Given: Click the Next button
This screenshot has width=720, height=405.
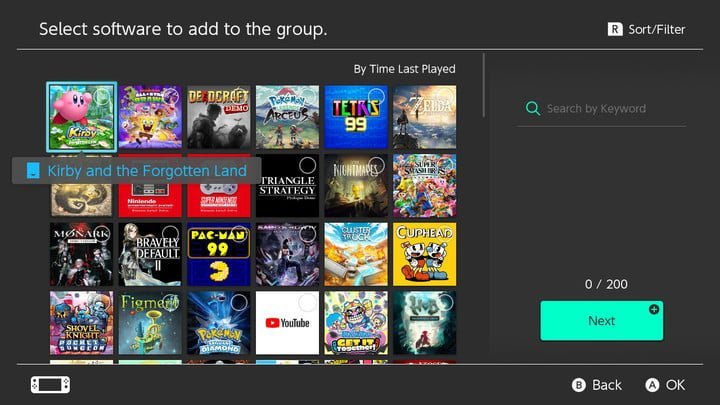Looking at the screenshot, I should coord(602,321).
